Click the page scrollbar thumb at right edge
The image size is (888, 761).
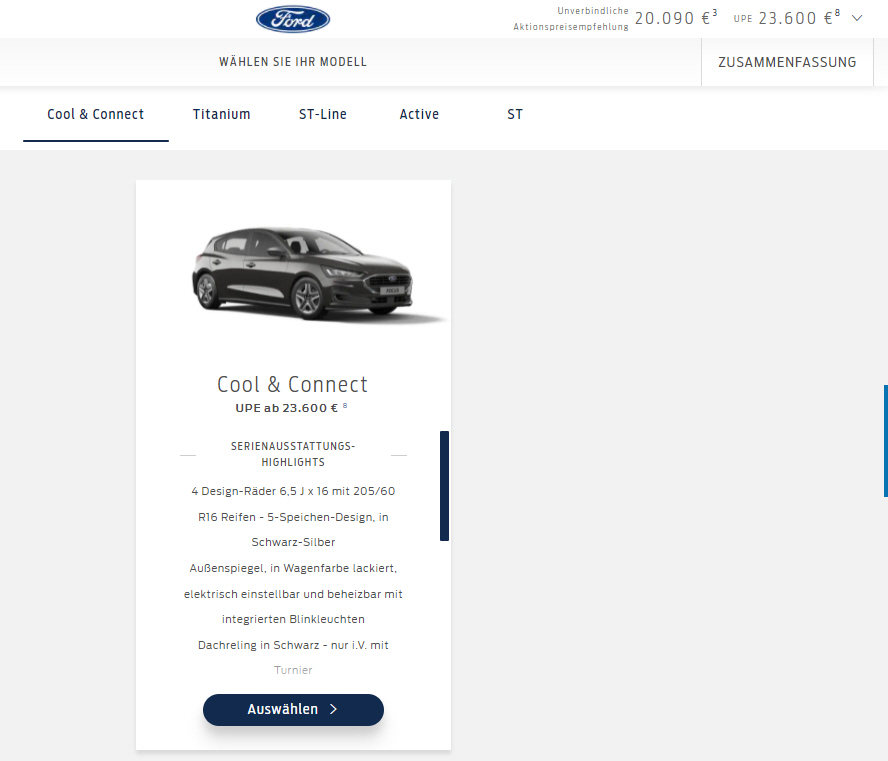pos(886,441)
